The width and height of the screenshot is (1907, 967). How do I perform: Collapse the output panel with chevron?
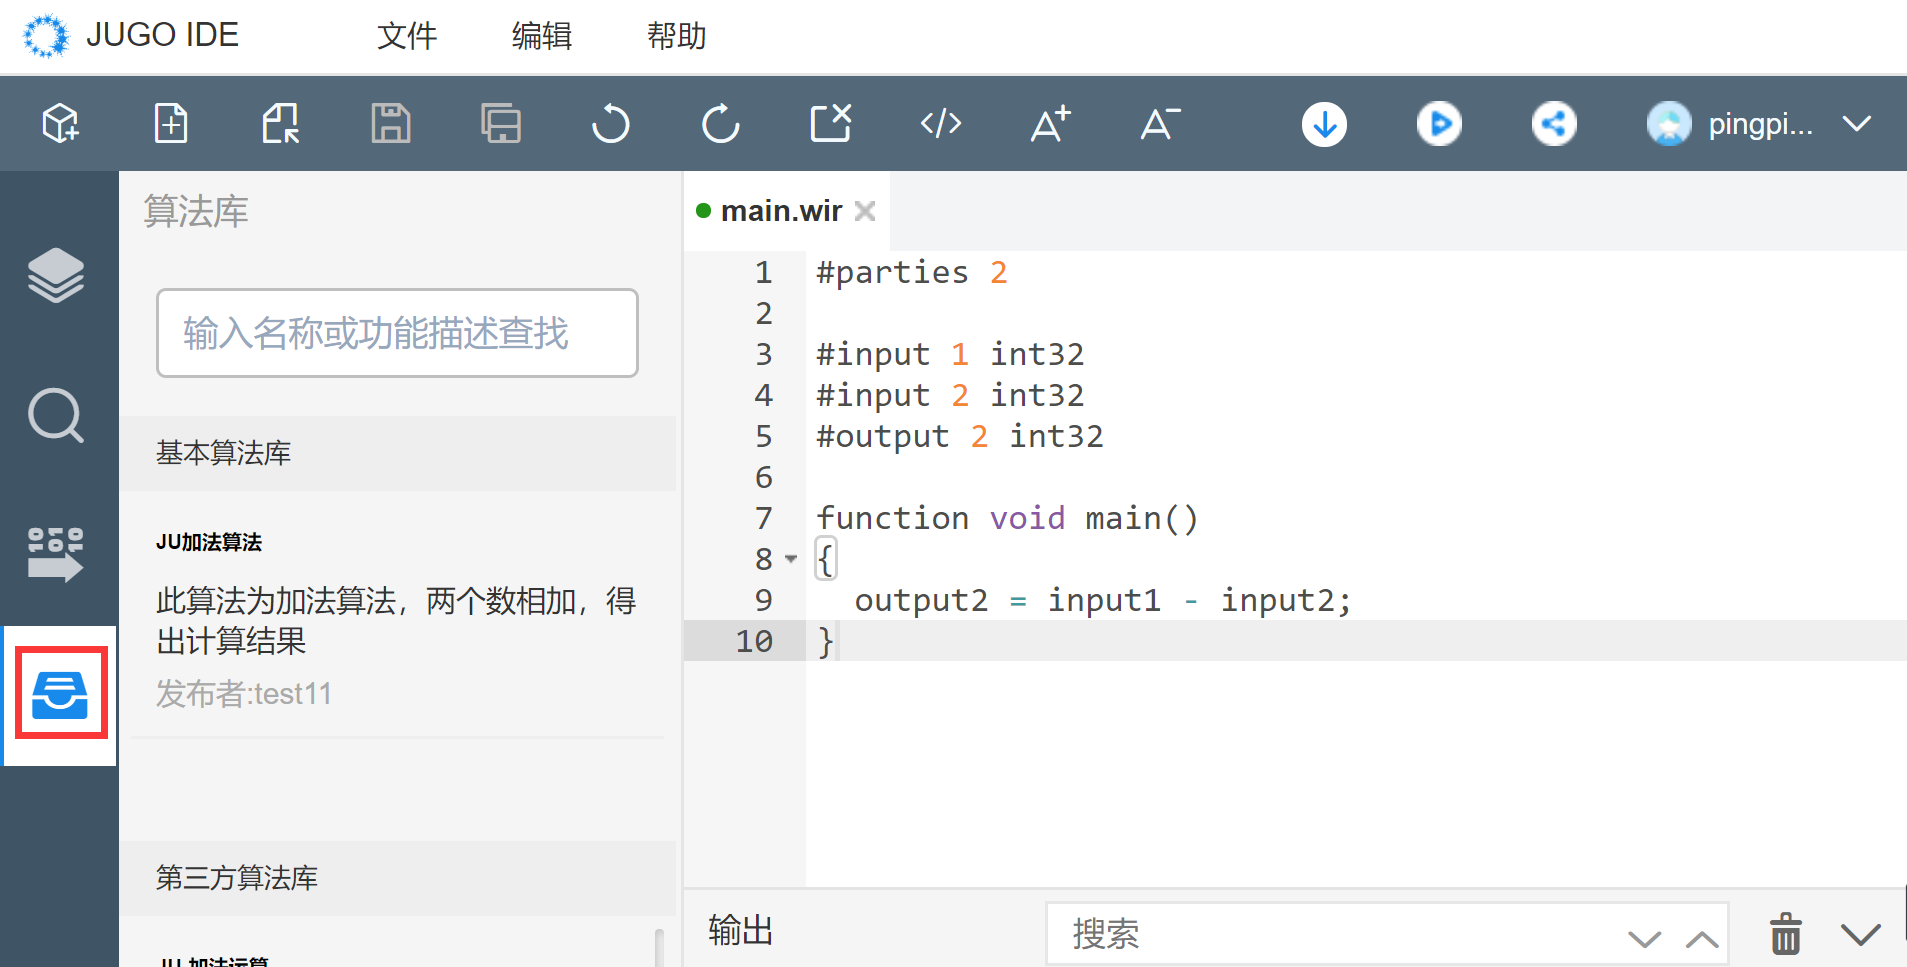click(1860, 935)
